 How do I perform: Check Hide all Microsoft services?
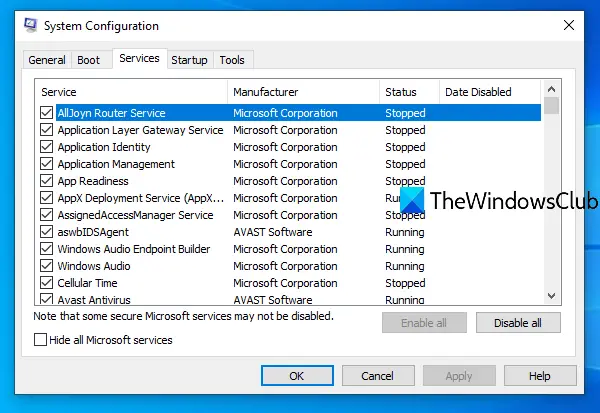[x=40, y=340]
